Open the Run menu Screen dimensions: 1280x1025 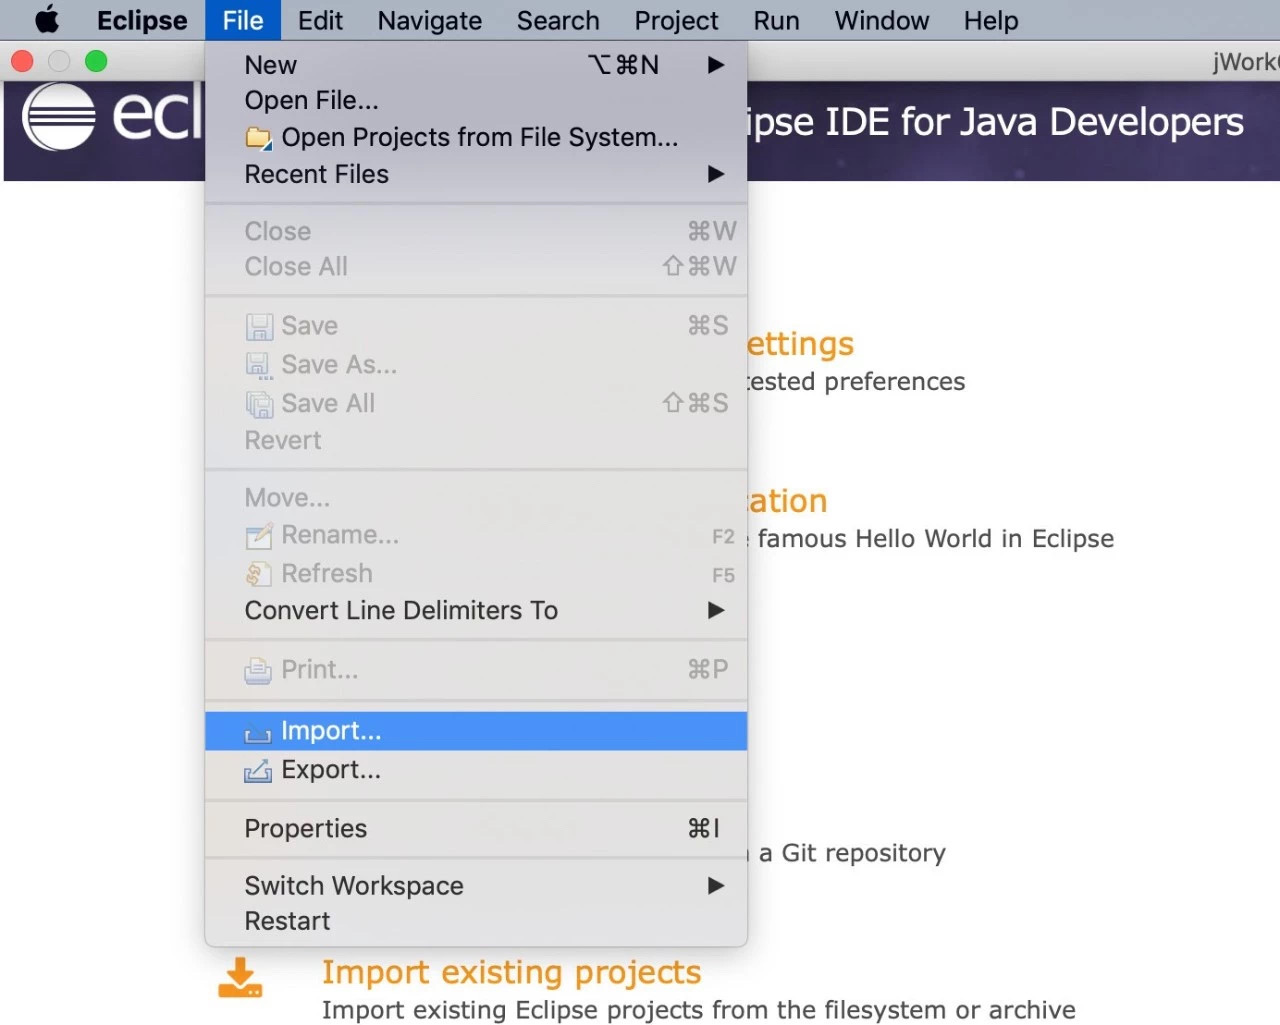(776, 20)
